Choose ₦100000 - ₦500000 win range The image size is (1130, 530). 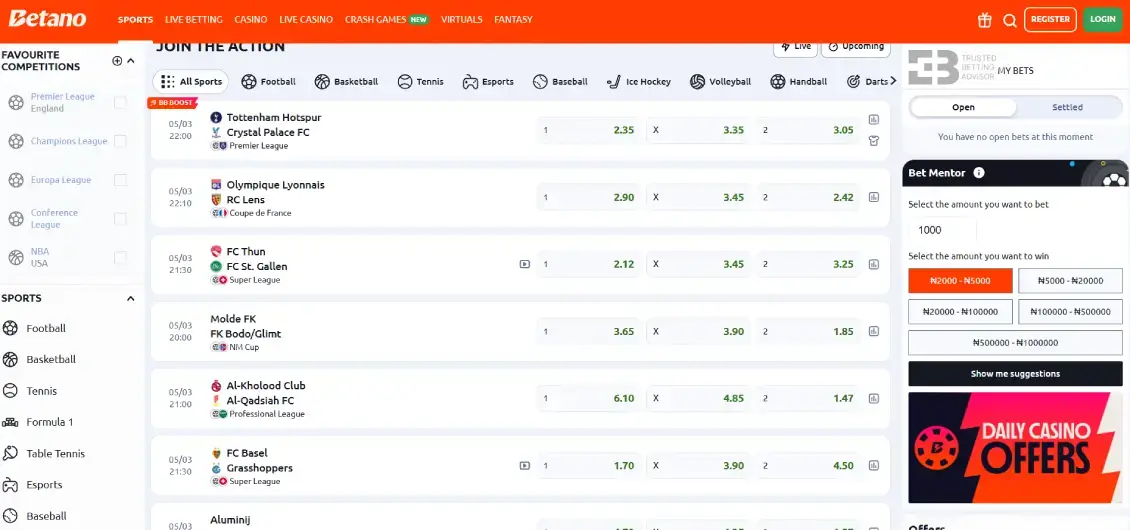point(1070,312)
